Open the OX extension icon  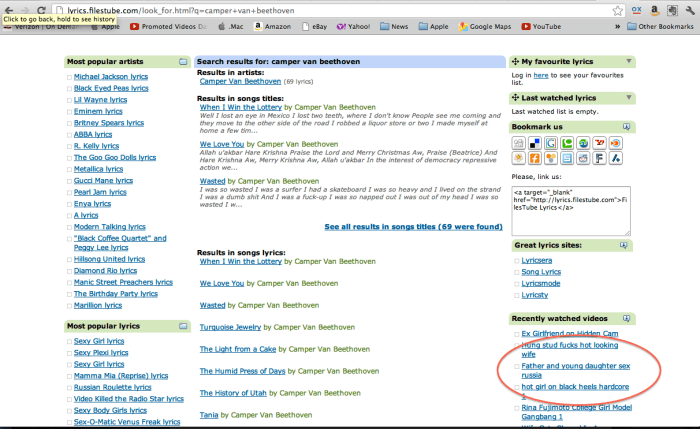coord(636,10)
